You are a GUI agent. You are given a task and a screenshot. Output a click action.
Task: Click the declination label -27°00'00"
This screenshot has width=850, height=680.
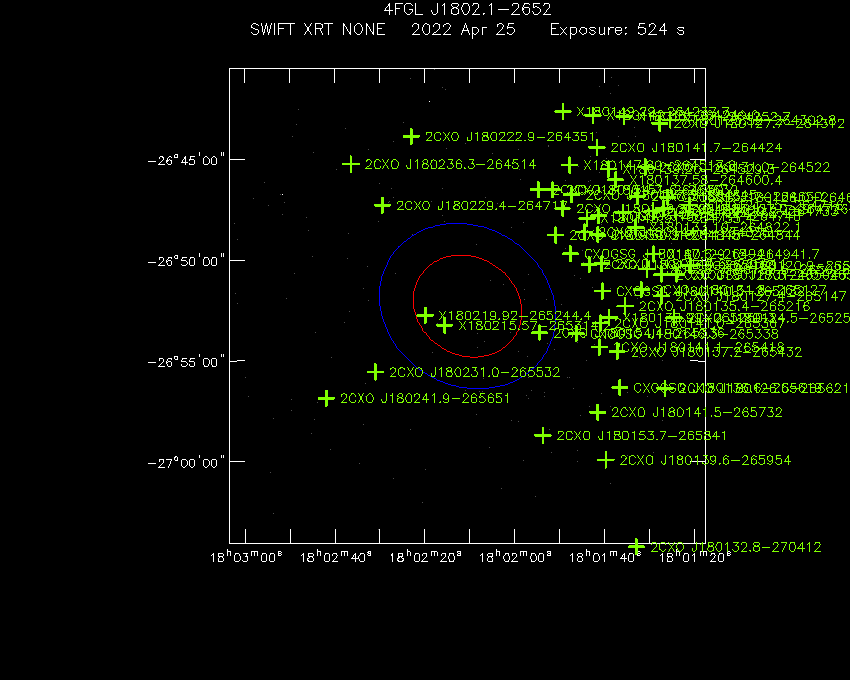(x=186, y=463)
